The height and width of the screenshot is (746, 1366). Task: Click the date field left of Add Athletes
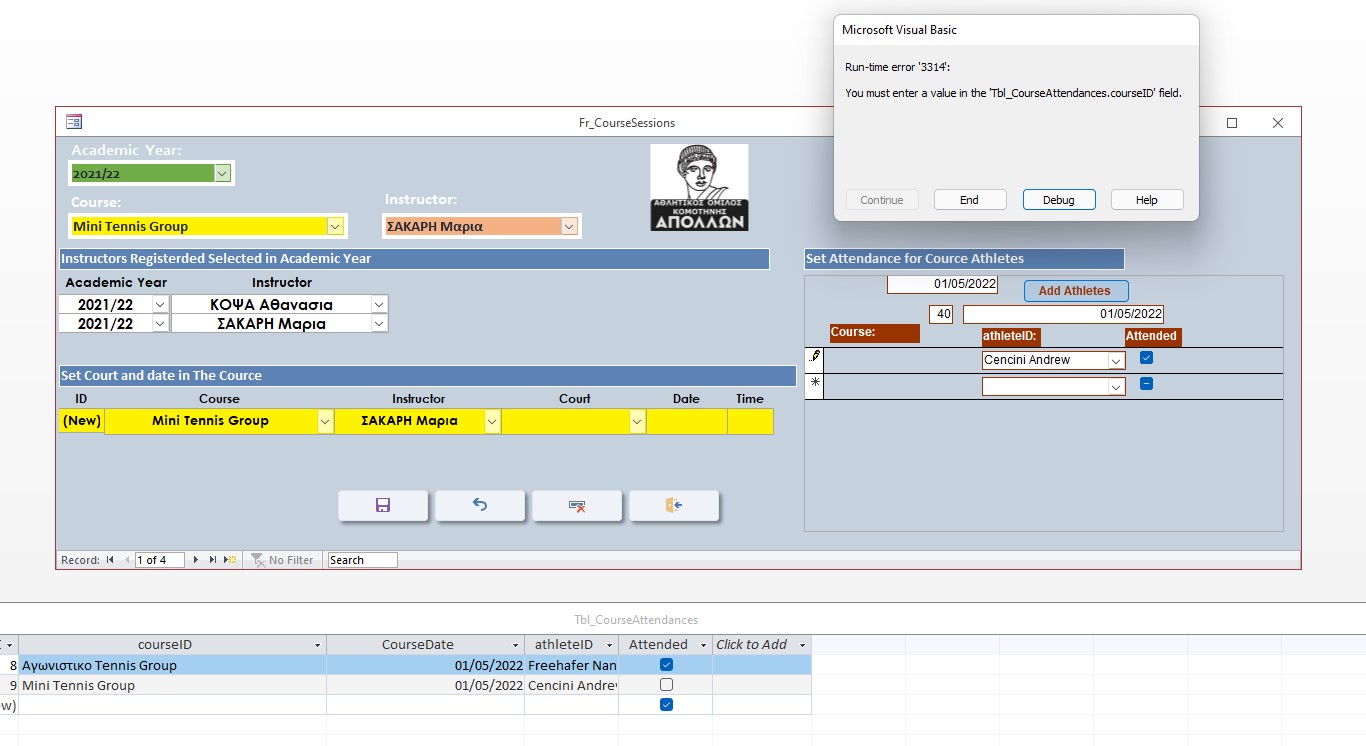(942, 284)
